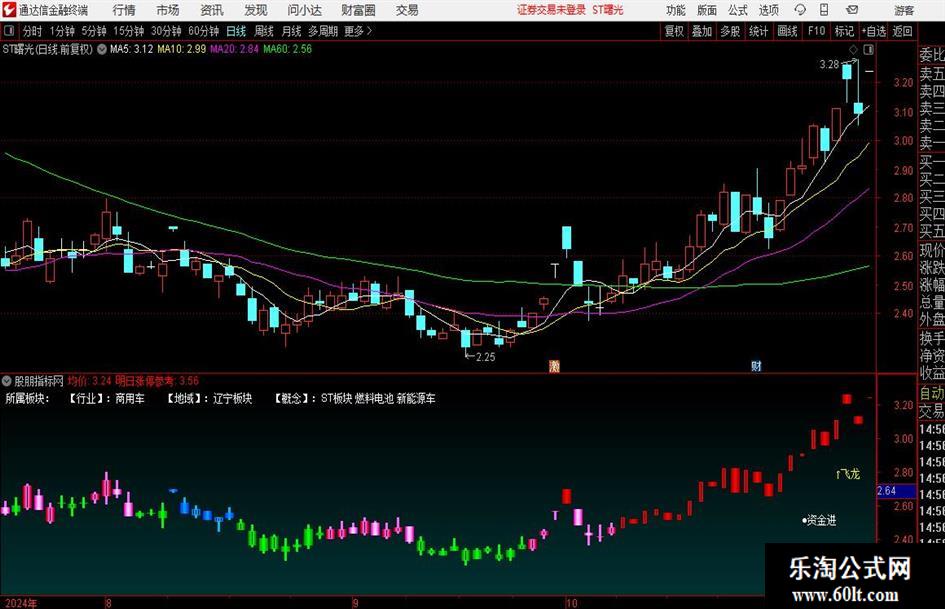Click the diamond icon above the chart

click(x=853, y=49)
